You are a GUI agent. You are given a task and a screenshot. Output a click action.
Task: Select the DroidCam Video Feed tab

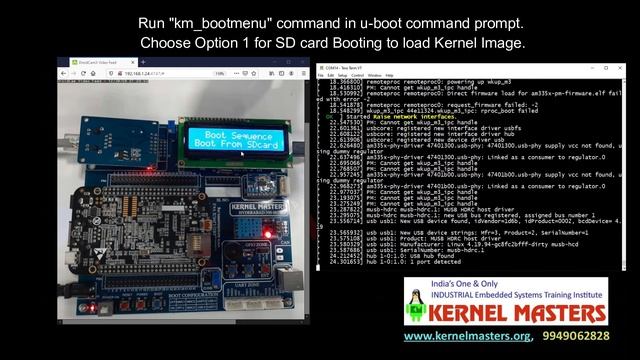[x=103, y=62]
